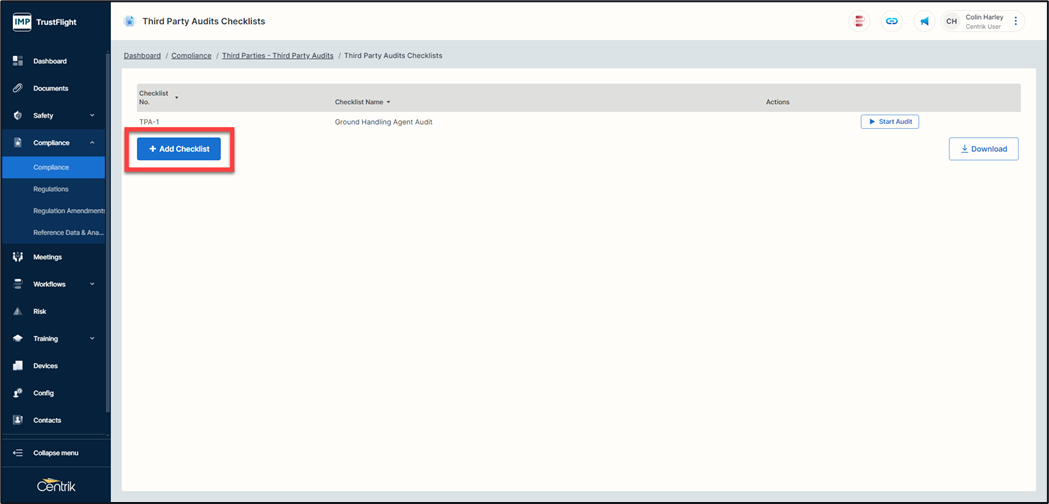Viewport: 1049px width, 504px height.
Task: Follow Third Parties - Third Party Audits breadcrumb
Action: click(278, 56)
